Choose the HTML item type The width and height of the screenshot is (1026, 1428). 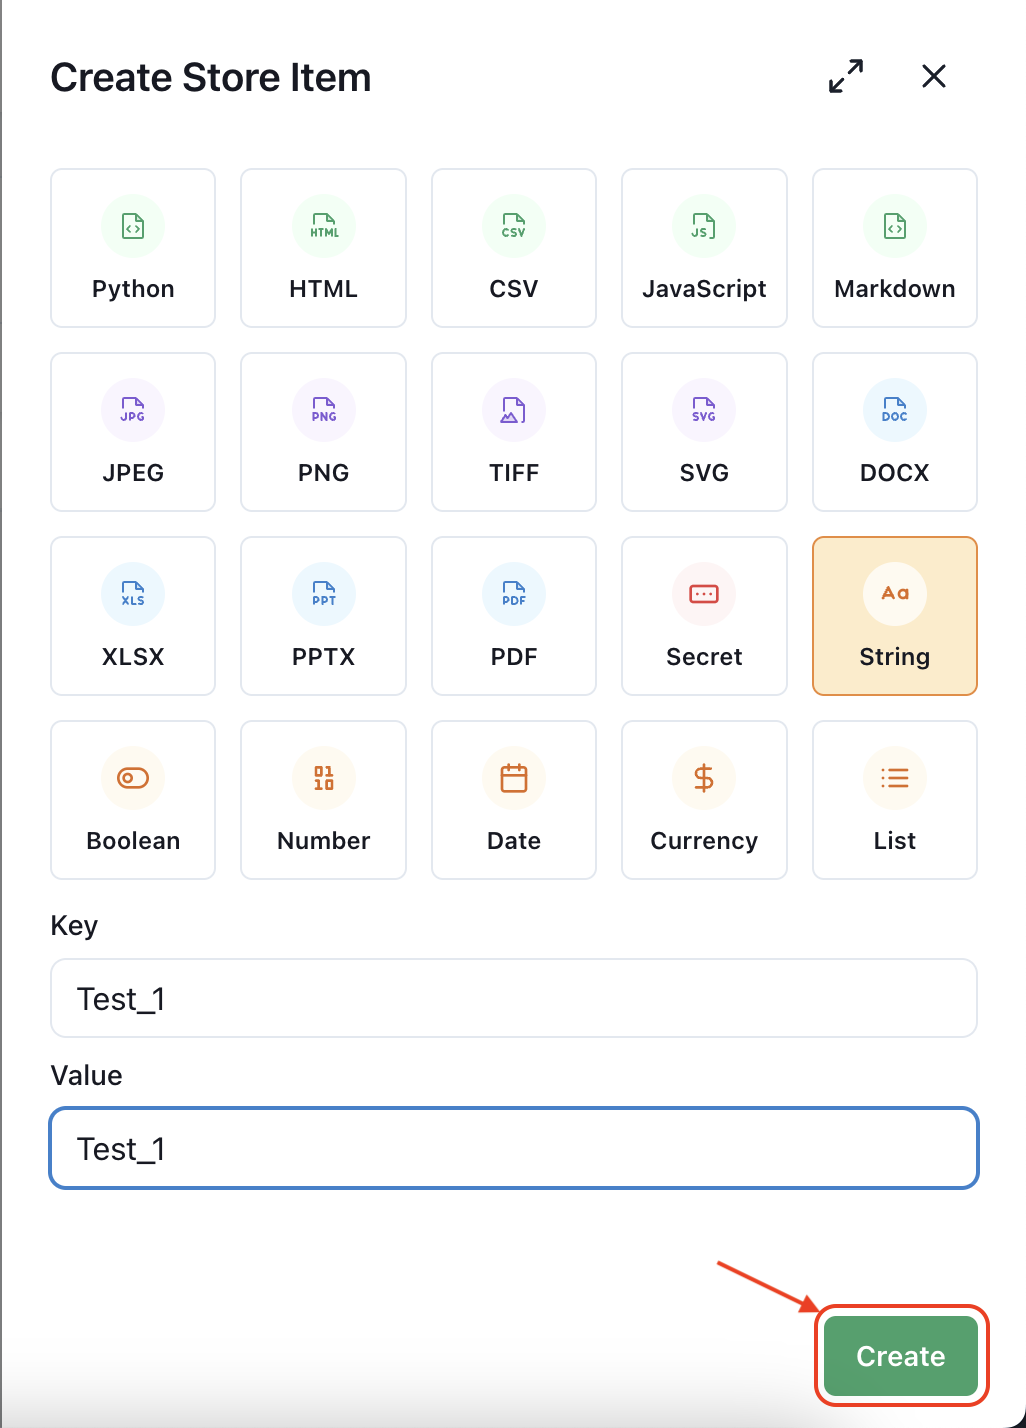point(323,248)
